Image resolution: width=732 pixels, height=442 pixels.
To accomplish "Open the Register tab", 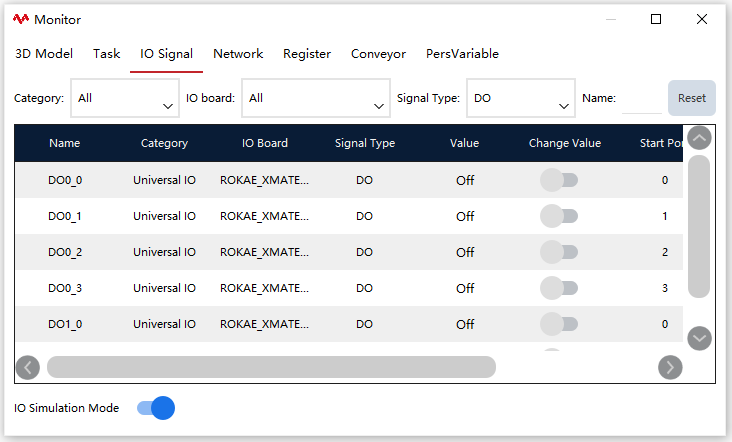I will (x=307, y=54).
